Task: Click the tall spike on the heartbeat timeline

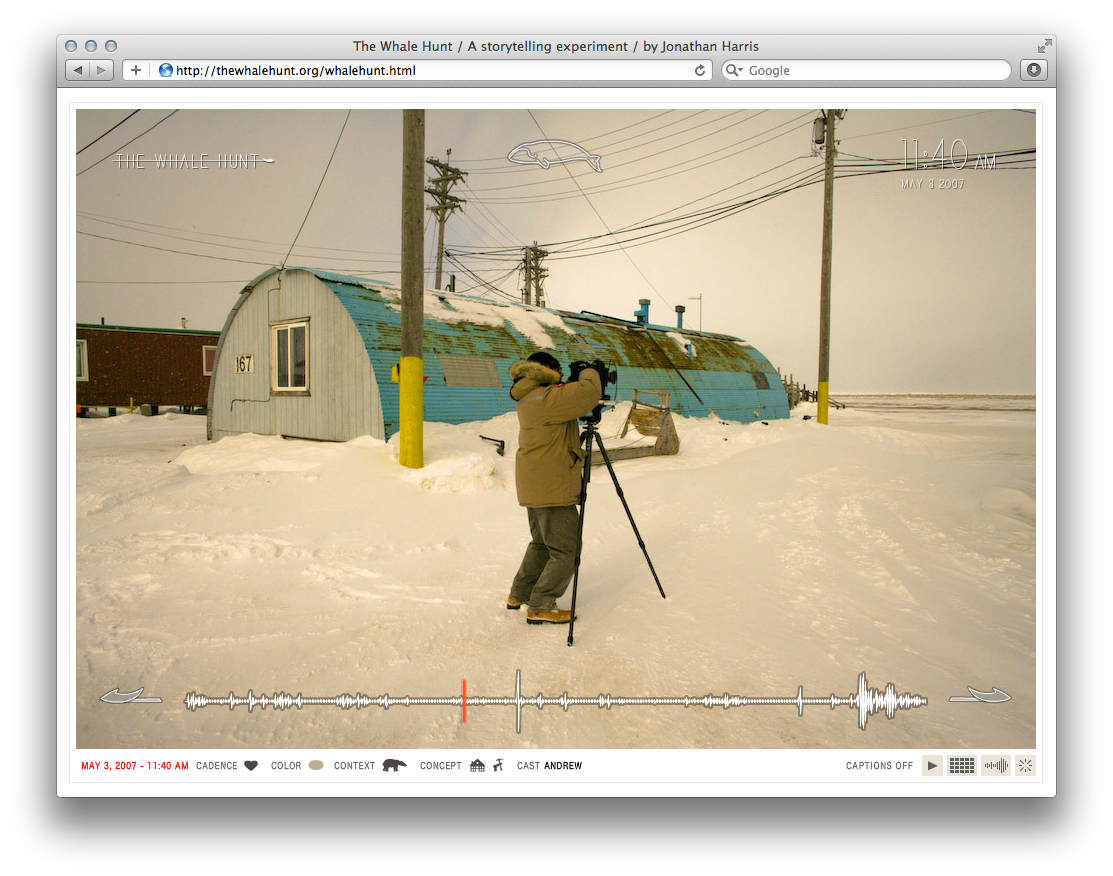Action: coord(518,700)
